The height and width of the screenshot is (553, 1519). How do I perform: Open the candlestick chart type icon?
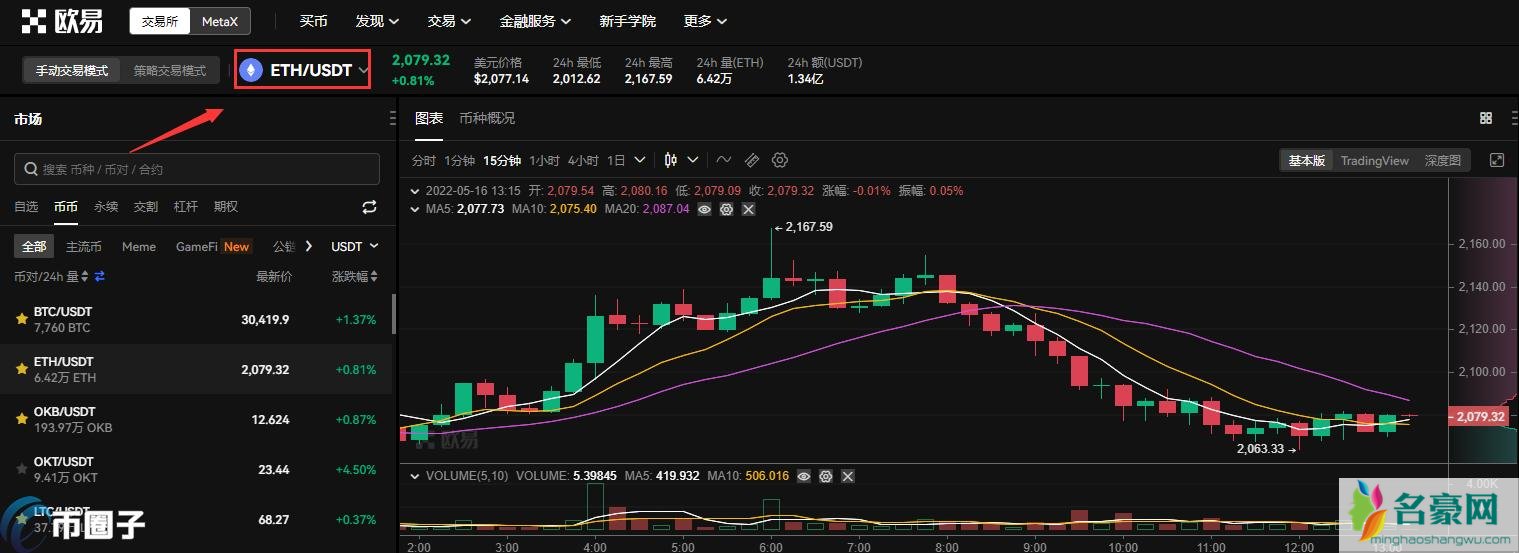click(x=670, y=160)
